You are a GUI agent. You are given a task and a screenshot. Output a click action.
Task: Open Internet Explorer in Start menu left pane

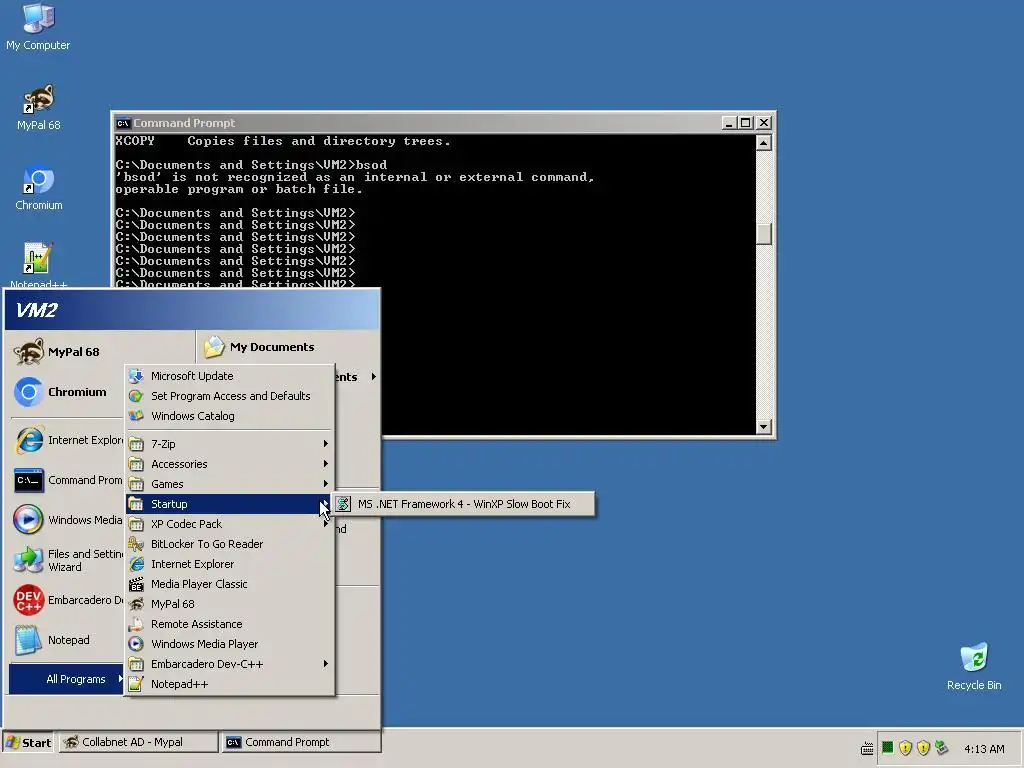pyautogui.click(x=67, y=440)
